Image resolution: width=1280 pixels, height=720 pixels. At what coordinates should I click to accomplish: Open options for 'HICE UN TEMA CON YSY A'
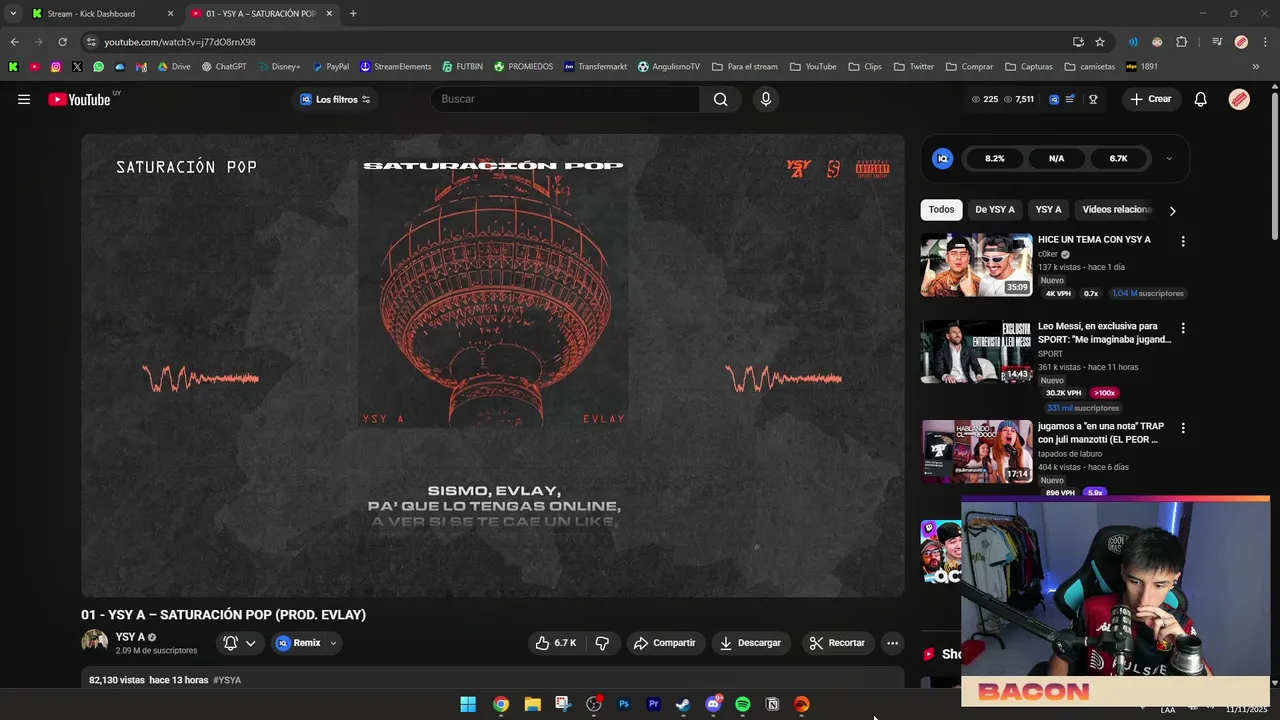point(1183,241)
